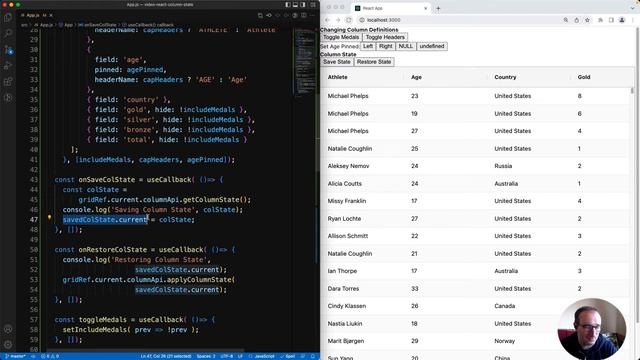Bookmark this page with the star icon
Viewport: 640px width, 360px height.
point(587,20)
